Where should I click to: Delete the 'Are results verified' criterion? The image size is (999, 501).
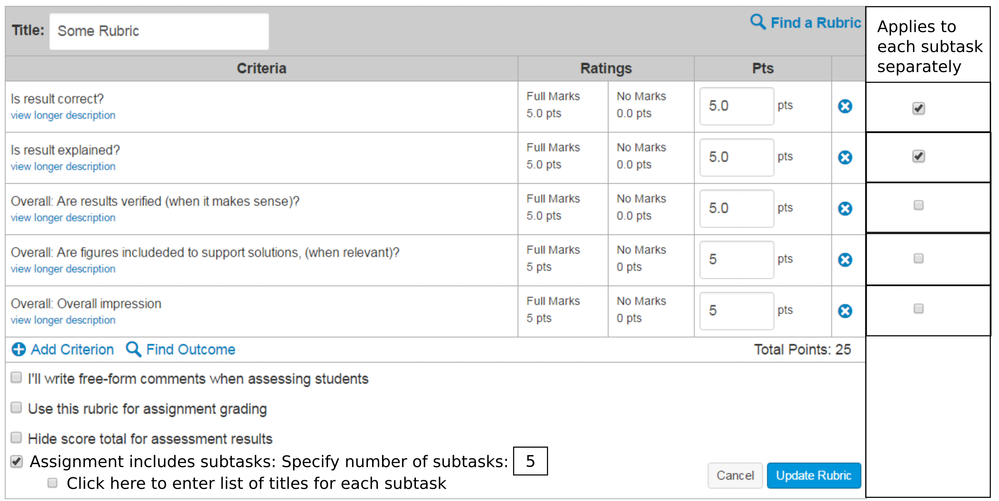845,208
